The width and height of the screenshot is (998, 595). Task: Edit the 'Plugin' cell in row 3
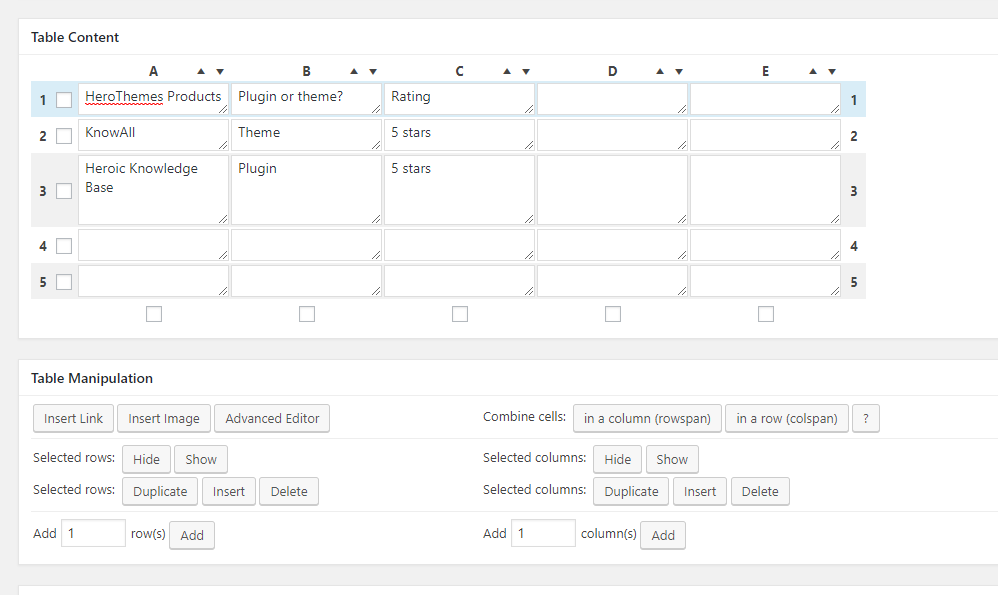[x=306, y=190]
